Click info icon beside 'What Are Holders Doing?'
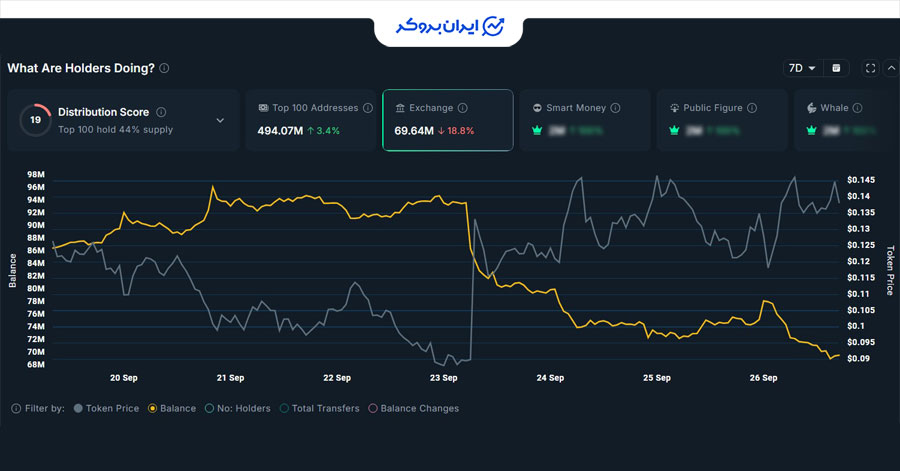The height and width of the screenshot is (471, 900). pos(164,69)
